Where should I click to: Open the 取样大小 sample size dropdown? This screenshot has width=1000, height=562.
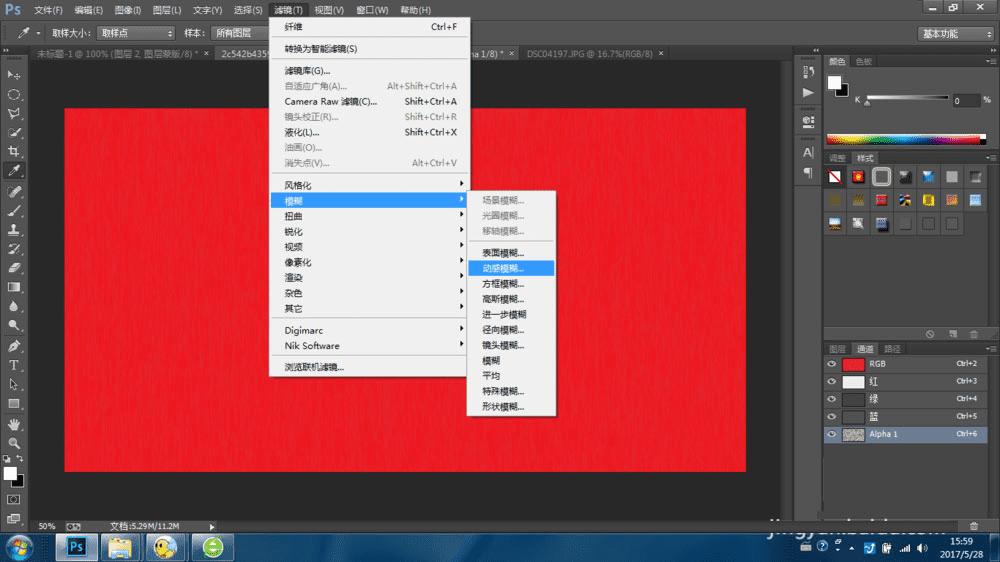(136, 33)
